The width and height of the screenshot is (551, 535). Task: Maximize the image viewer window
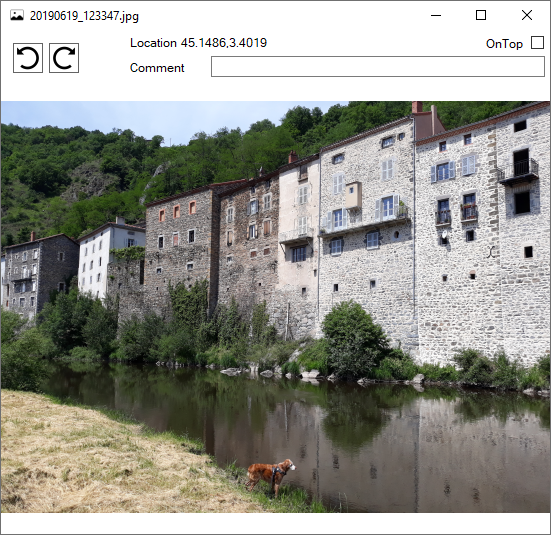coord(481,15)
